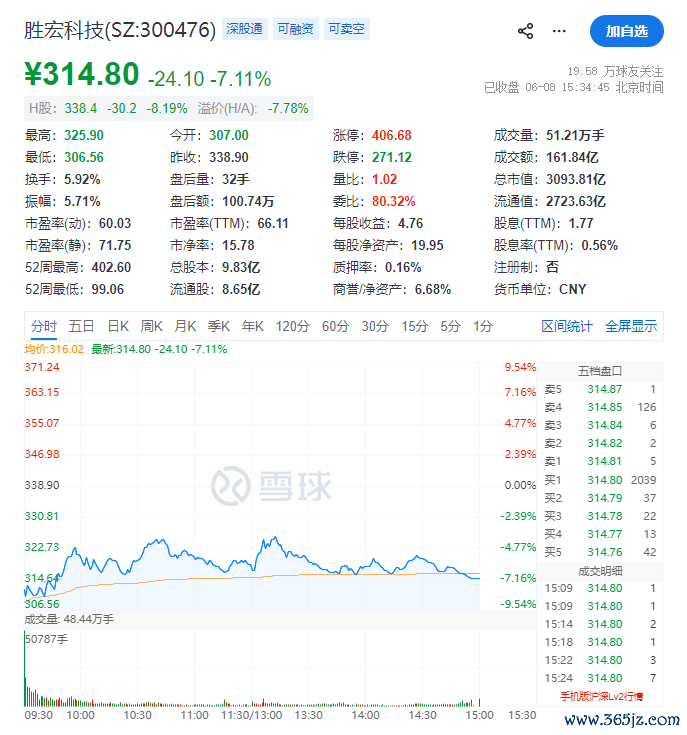The height and width of the screenshot is (735, 687).
Task: Select the 30分 chart tab
Action: point(375,326)
